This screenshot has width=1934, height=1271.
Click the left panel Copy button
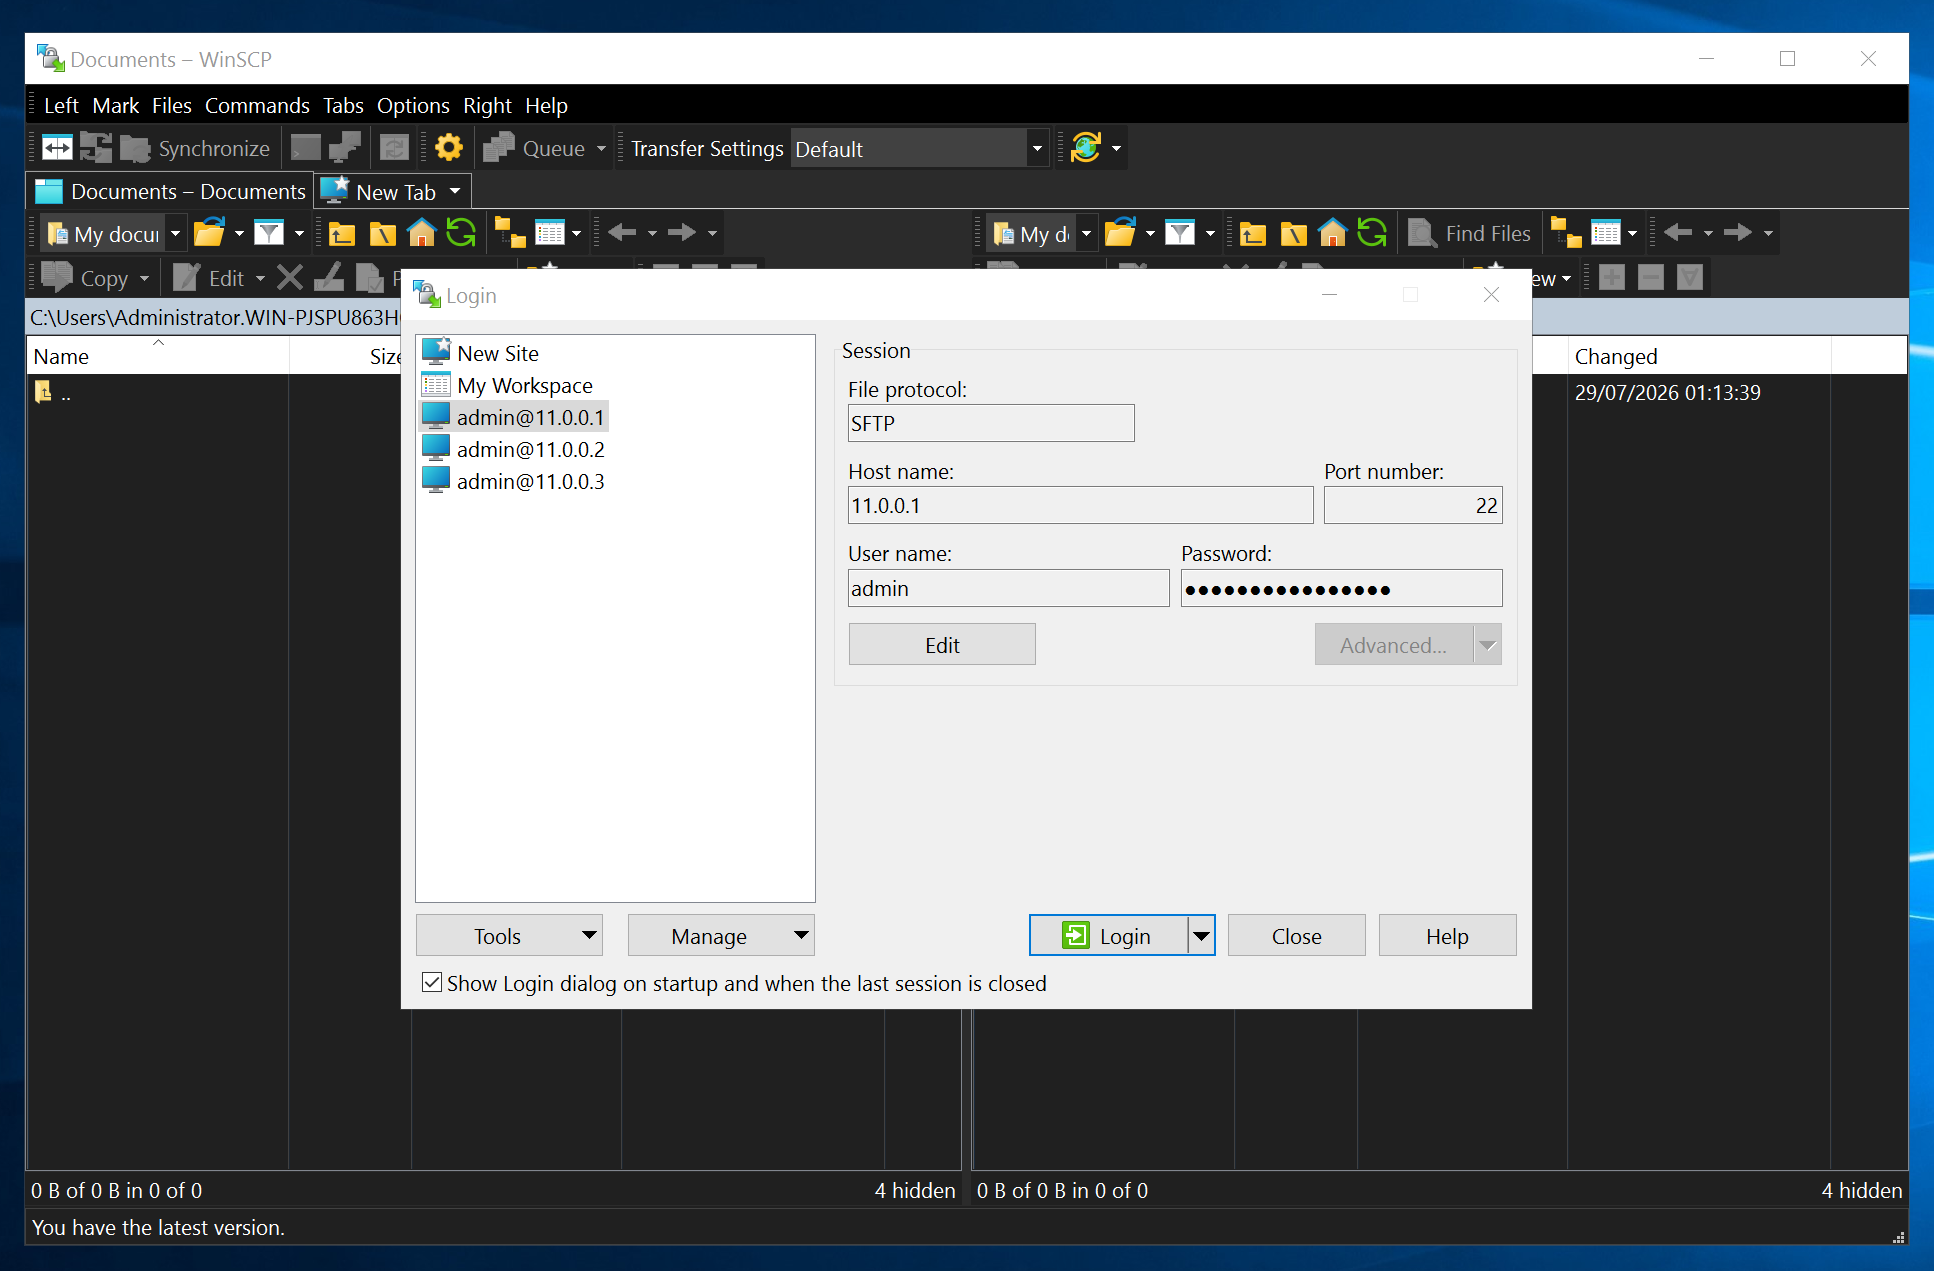click(86, 278)
